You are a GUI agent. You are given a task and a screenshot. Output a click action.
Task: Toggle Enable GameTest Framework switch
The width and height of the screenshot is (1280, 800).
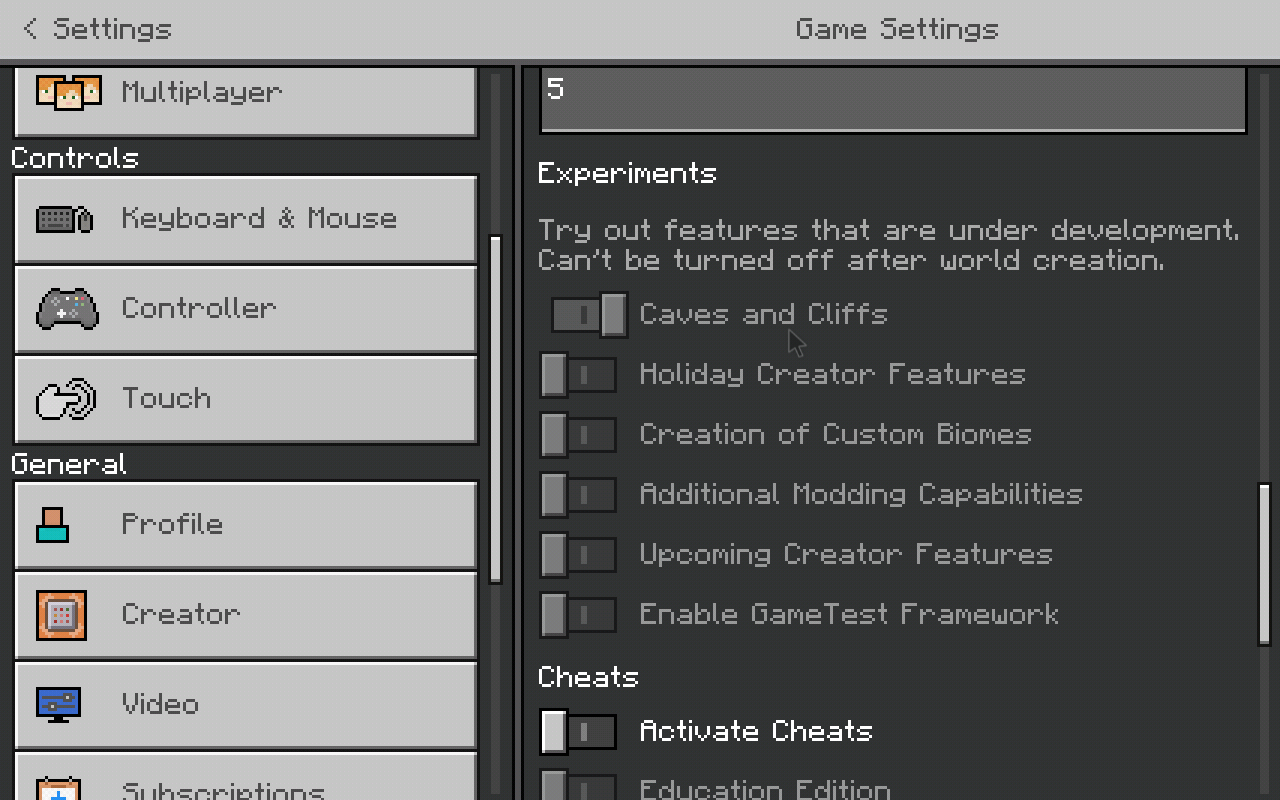[578, 615]
